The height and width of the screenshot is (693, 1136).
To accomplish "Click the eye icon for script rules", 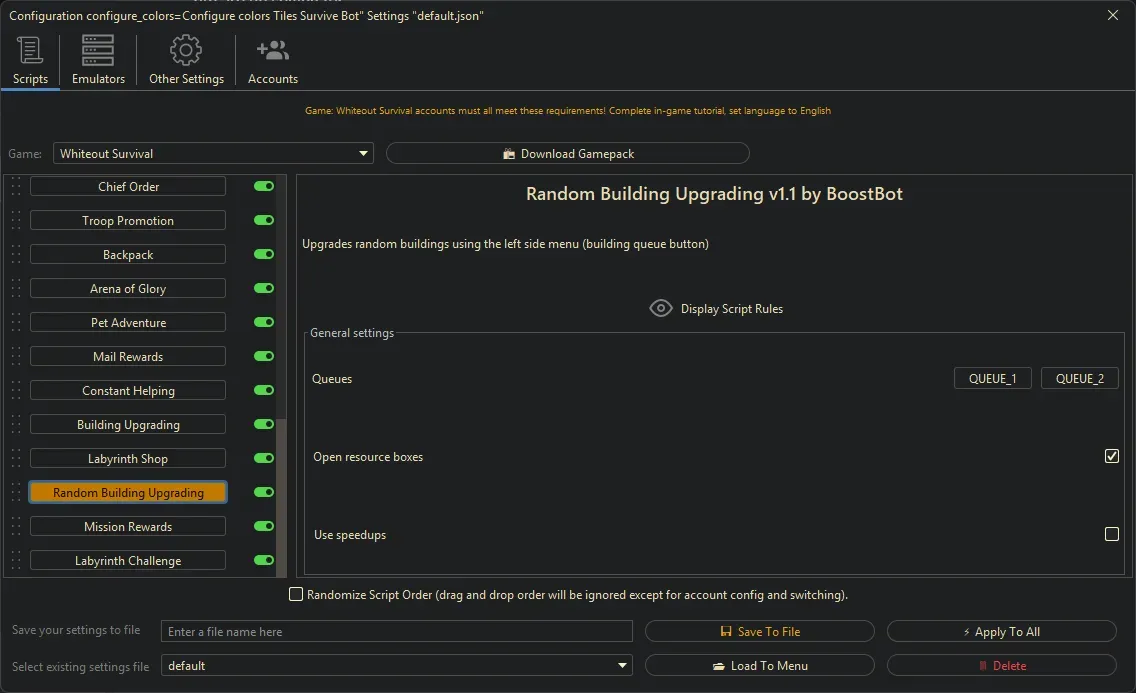I will (661, 309).
